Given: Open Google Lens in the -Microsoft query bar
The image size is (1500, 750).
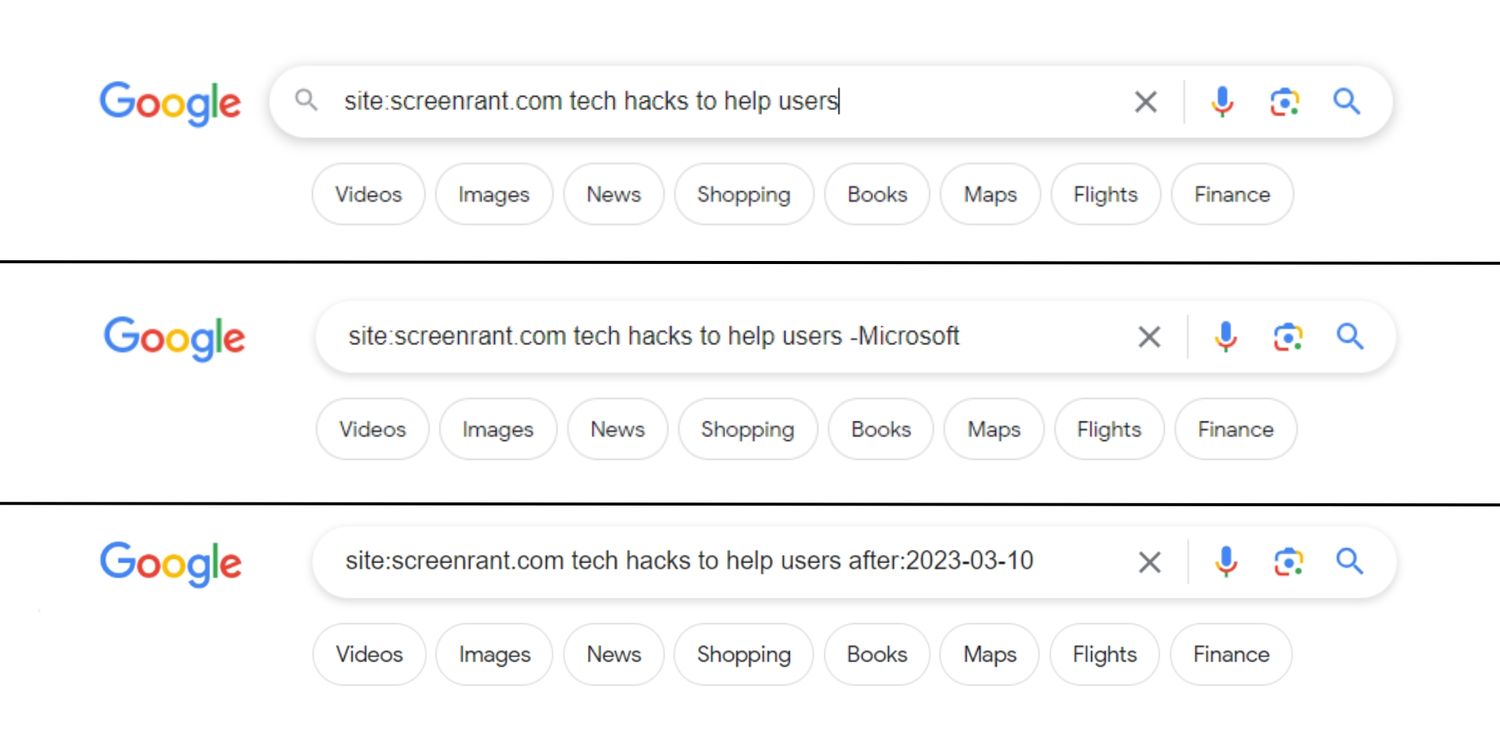Looking at the screenshot, I should [x=1288, y=337].
